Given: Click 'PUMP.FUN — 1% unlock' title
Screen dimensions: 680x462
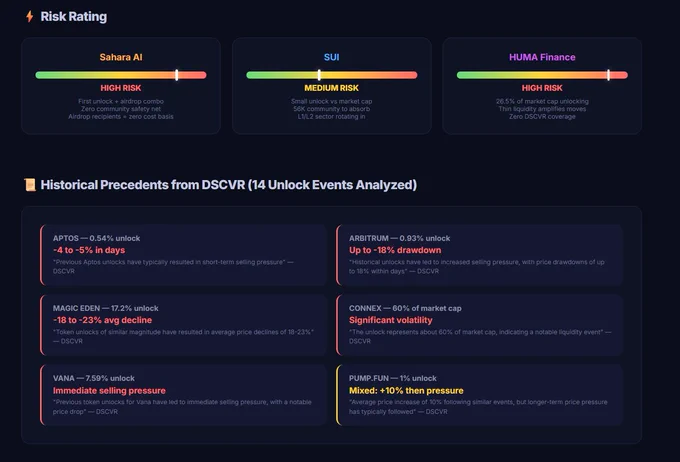Looking at the screenshot, I should point(392,378).
